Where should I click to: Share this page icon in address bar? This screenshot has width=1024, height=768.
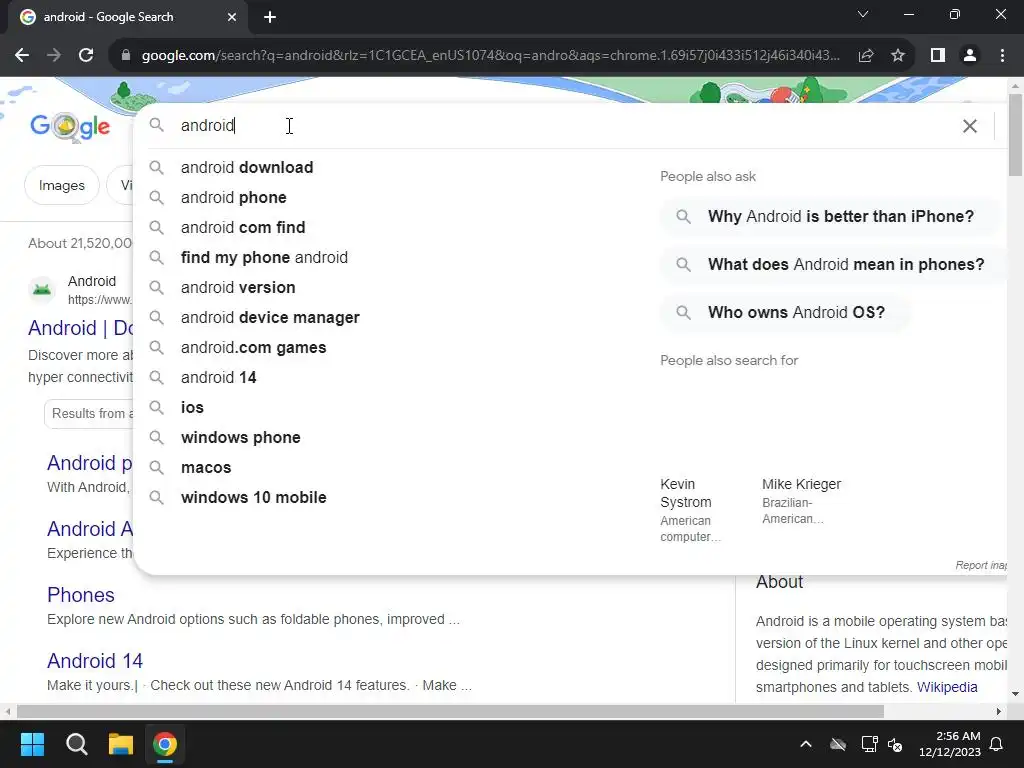(866, 56)
